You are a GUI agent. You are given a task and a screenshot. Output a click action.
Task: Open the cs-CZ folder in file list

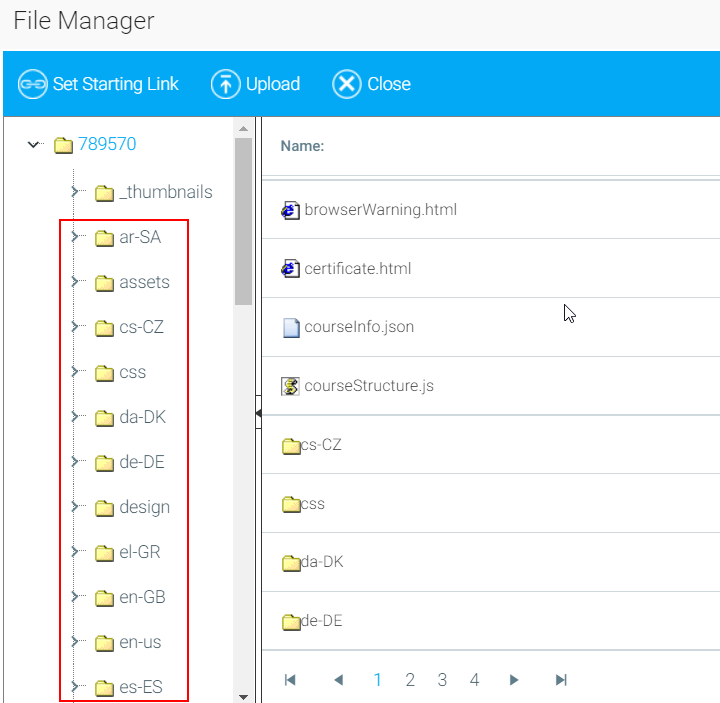pyautogui.click(x=320, y=445)
